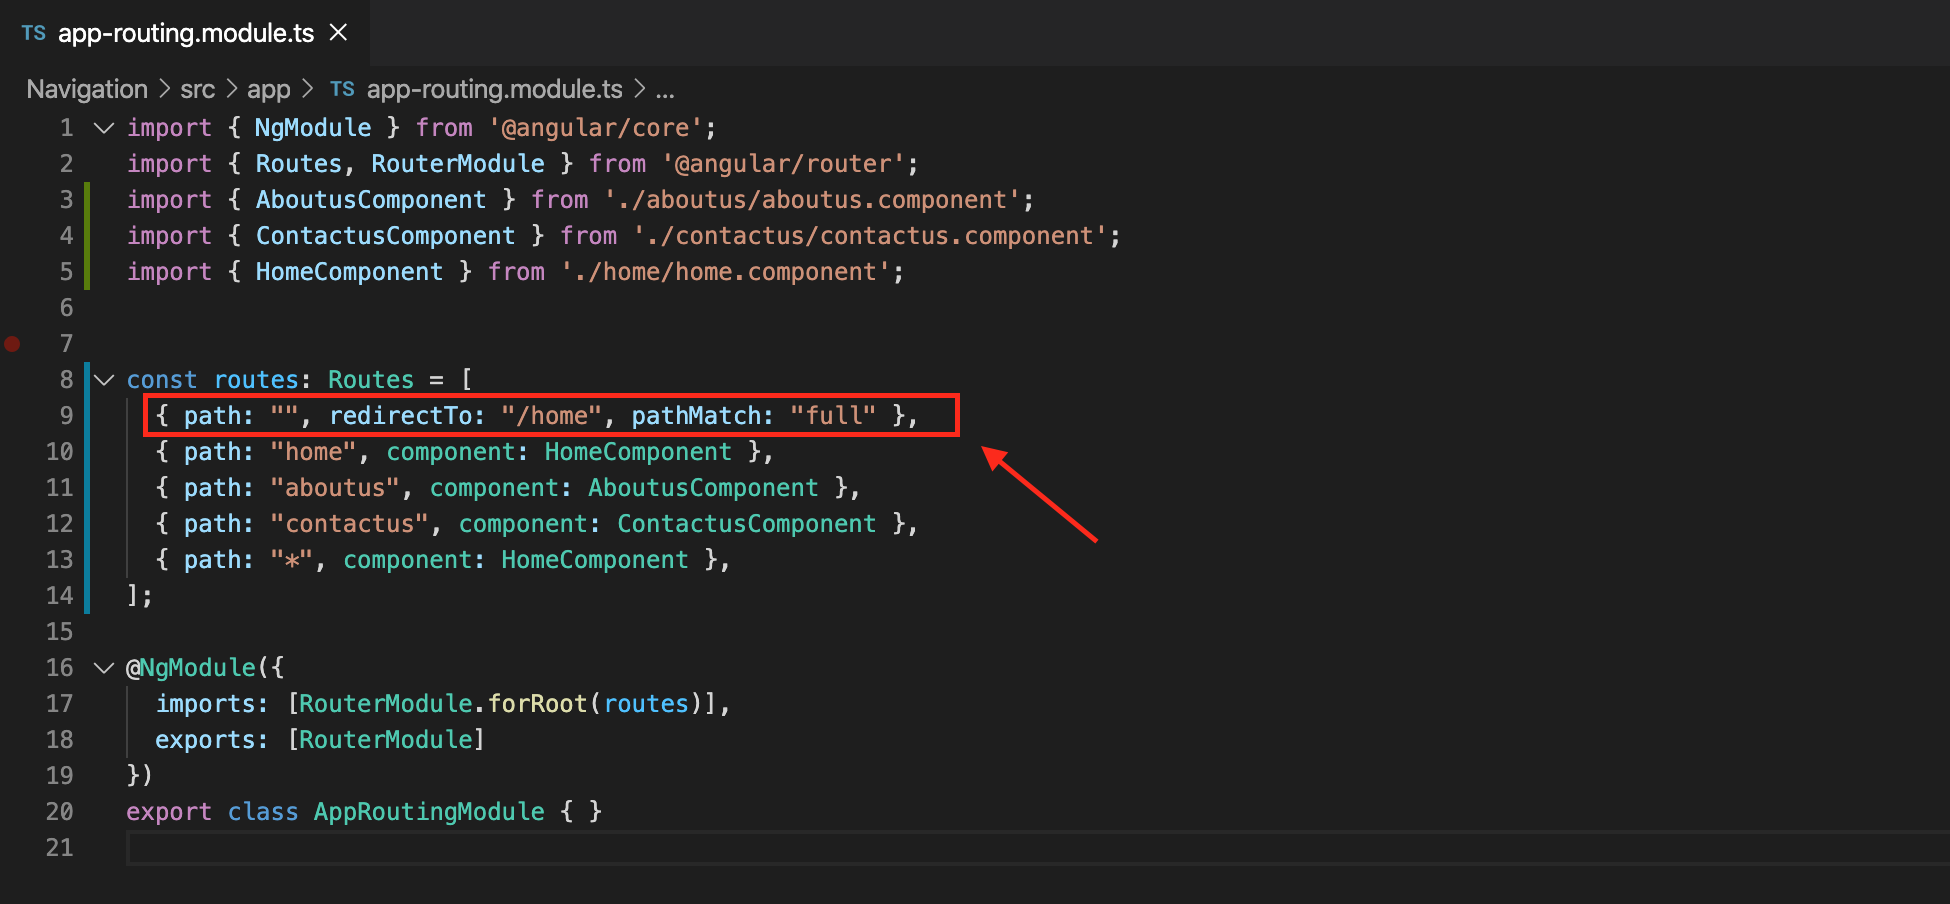Click HomeComponent on line 10
This screenshot has width=1950, height=904.
coord(638,452)
